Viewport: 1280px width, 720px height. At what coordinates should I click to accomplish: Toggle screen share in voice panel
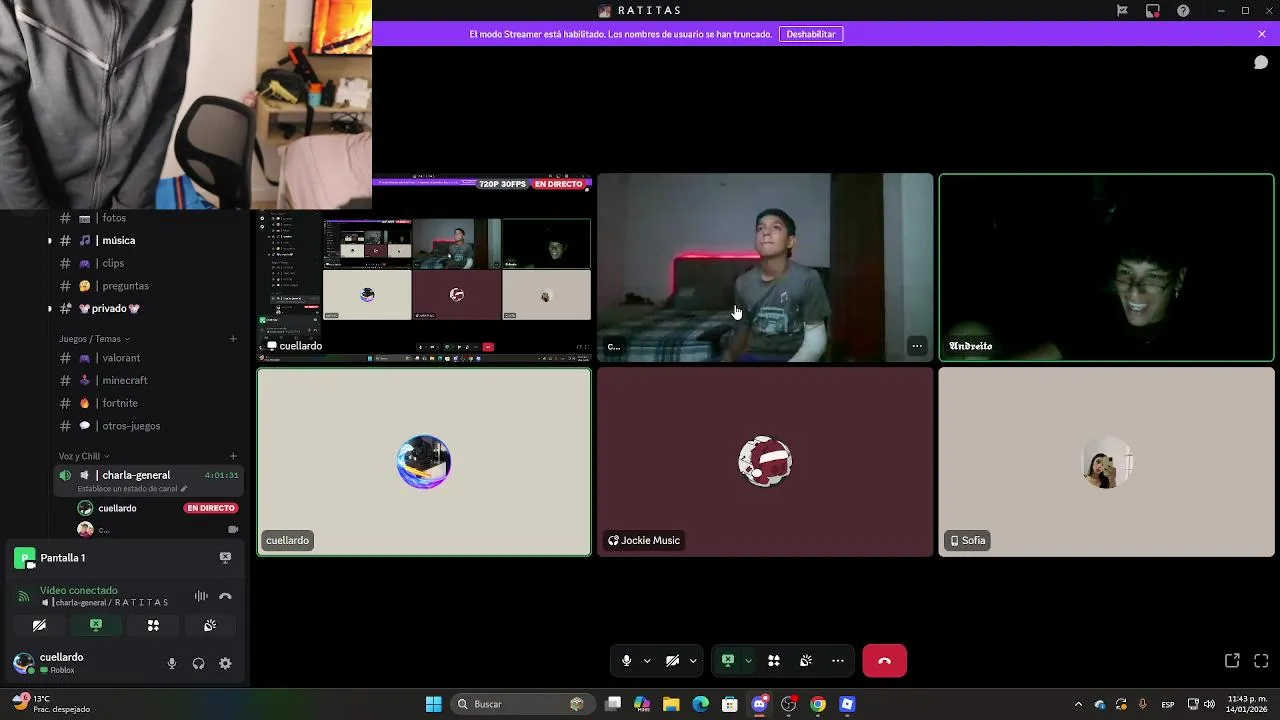coord(96,625)
